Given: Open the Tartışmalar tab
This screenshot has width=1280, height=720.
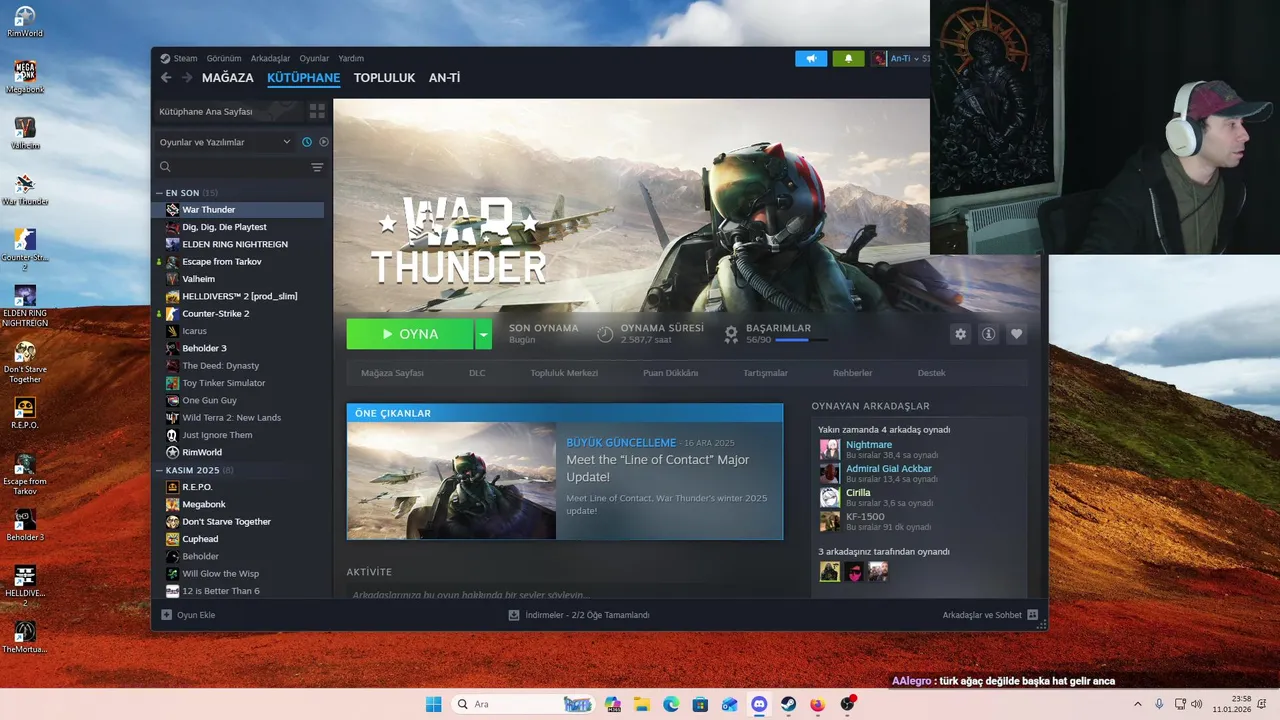Looking at the screenshot, I should click(x=765, y=373).
